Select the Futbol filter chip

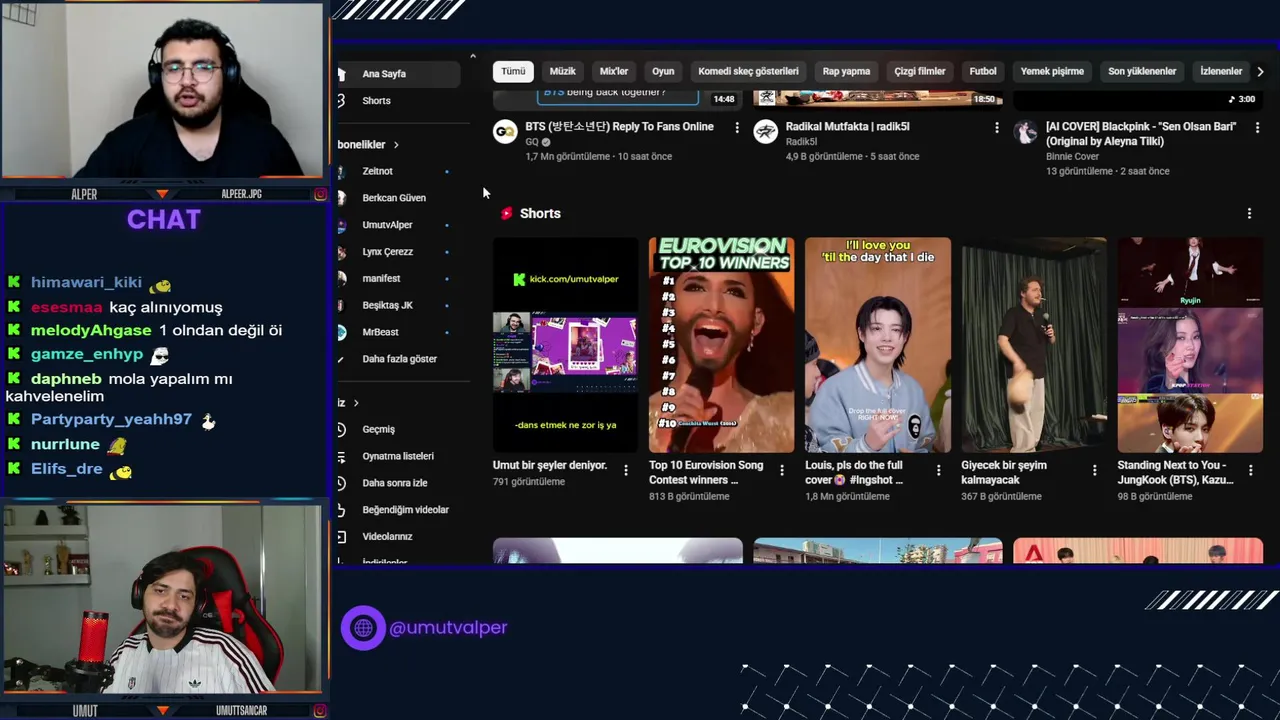pos(983,71)
